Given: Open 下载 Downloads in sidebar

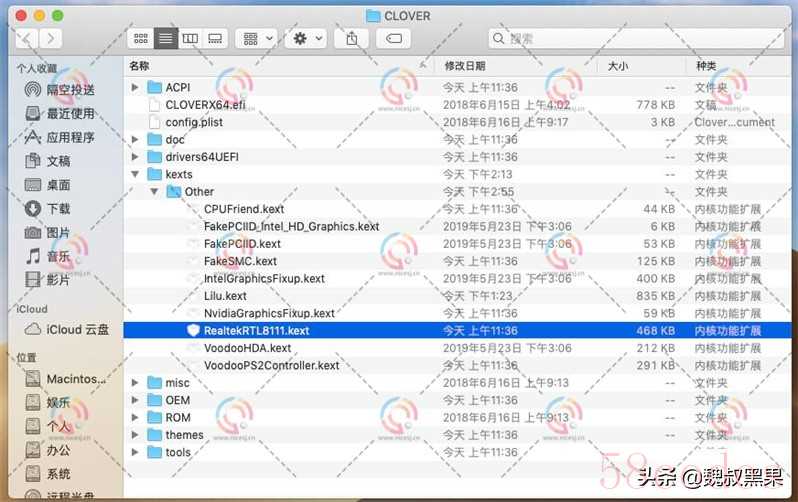Looking at the screenshot, I should [x=48, y=209].
